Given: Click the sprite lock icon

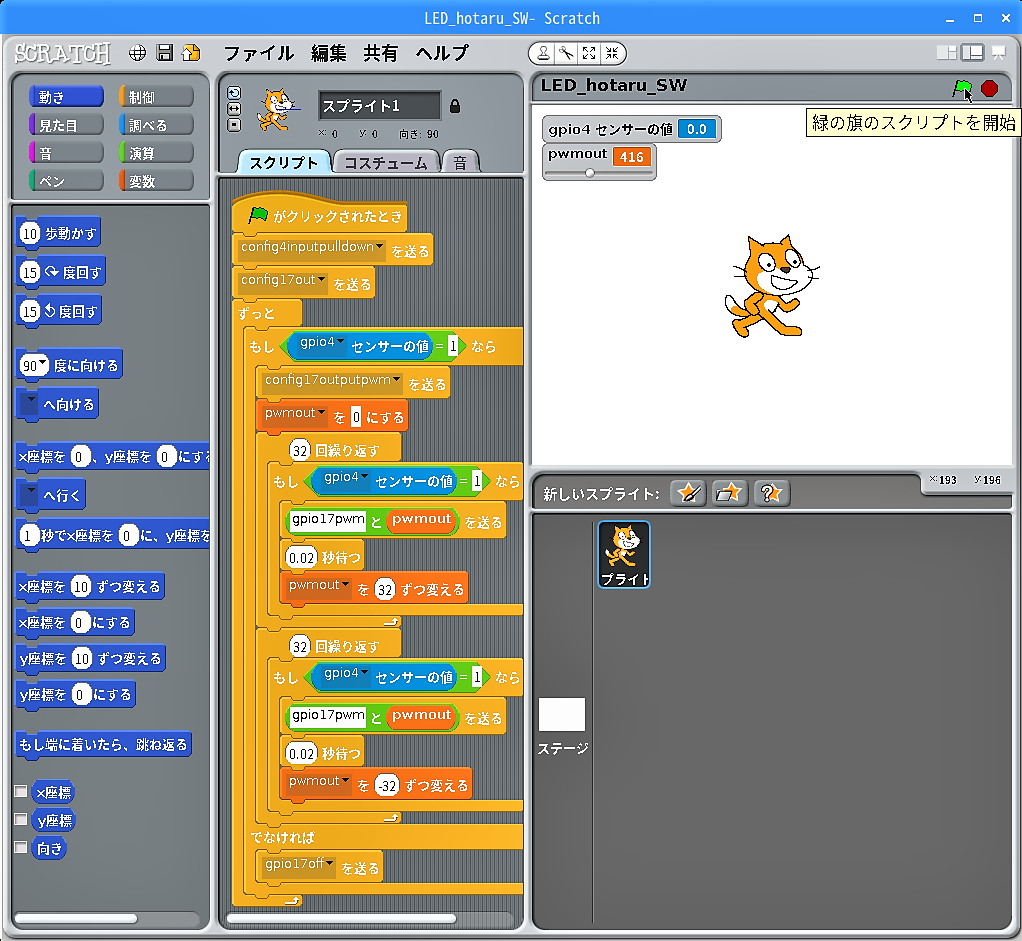Looking at the screenshot, I should [x=455, y=106].
